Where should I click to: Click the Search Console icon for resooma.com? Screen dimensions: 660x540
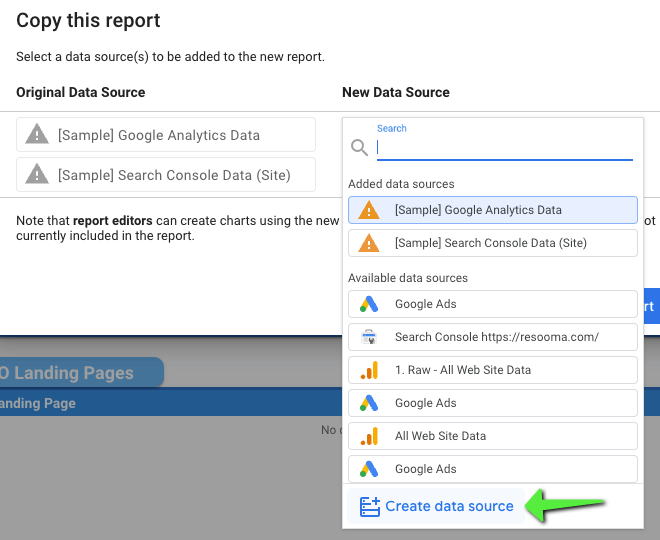369,337
